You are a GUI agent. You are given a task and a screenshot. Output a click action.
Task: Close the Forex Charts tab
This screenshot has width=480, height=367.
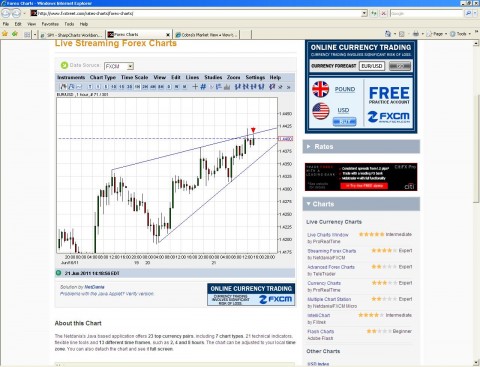point(168,35)
